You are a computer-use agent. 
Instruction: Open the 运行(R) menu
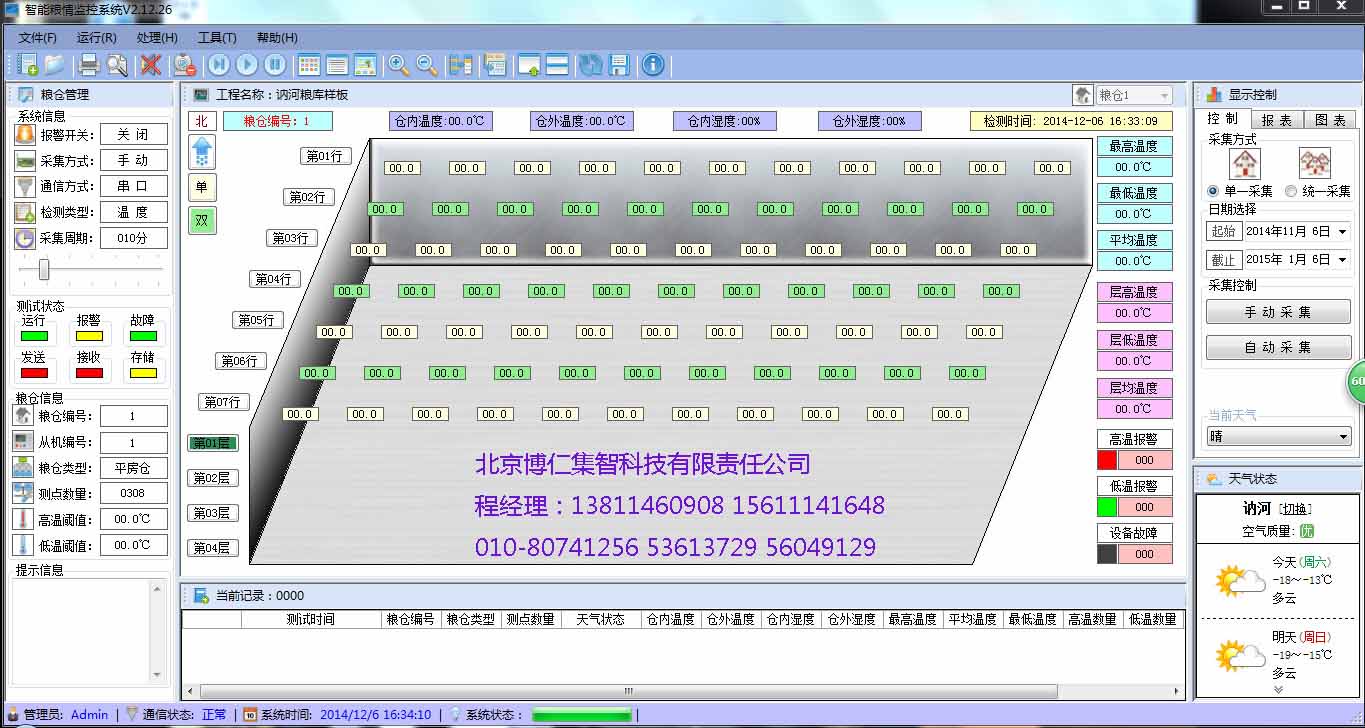(x=97, y=37)
